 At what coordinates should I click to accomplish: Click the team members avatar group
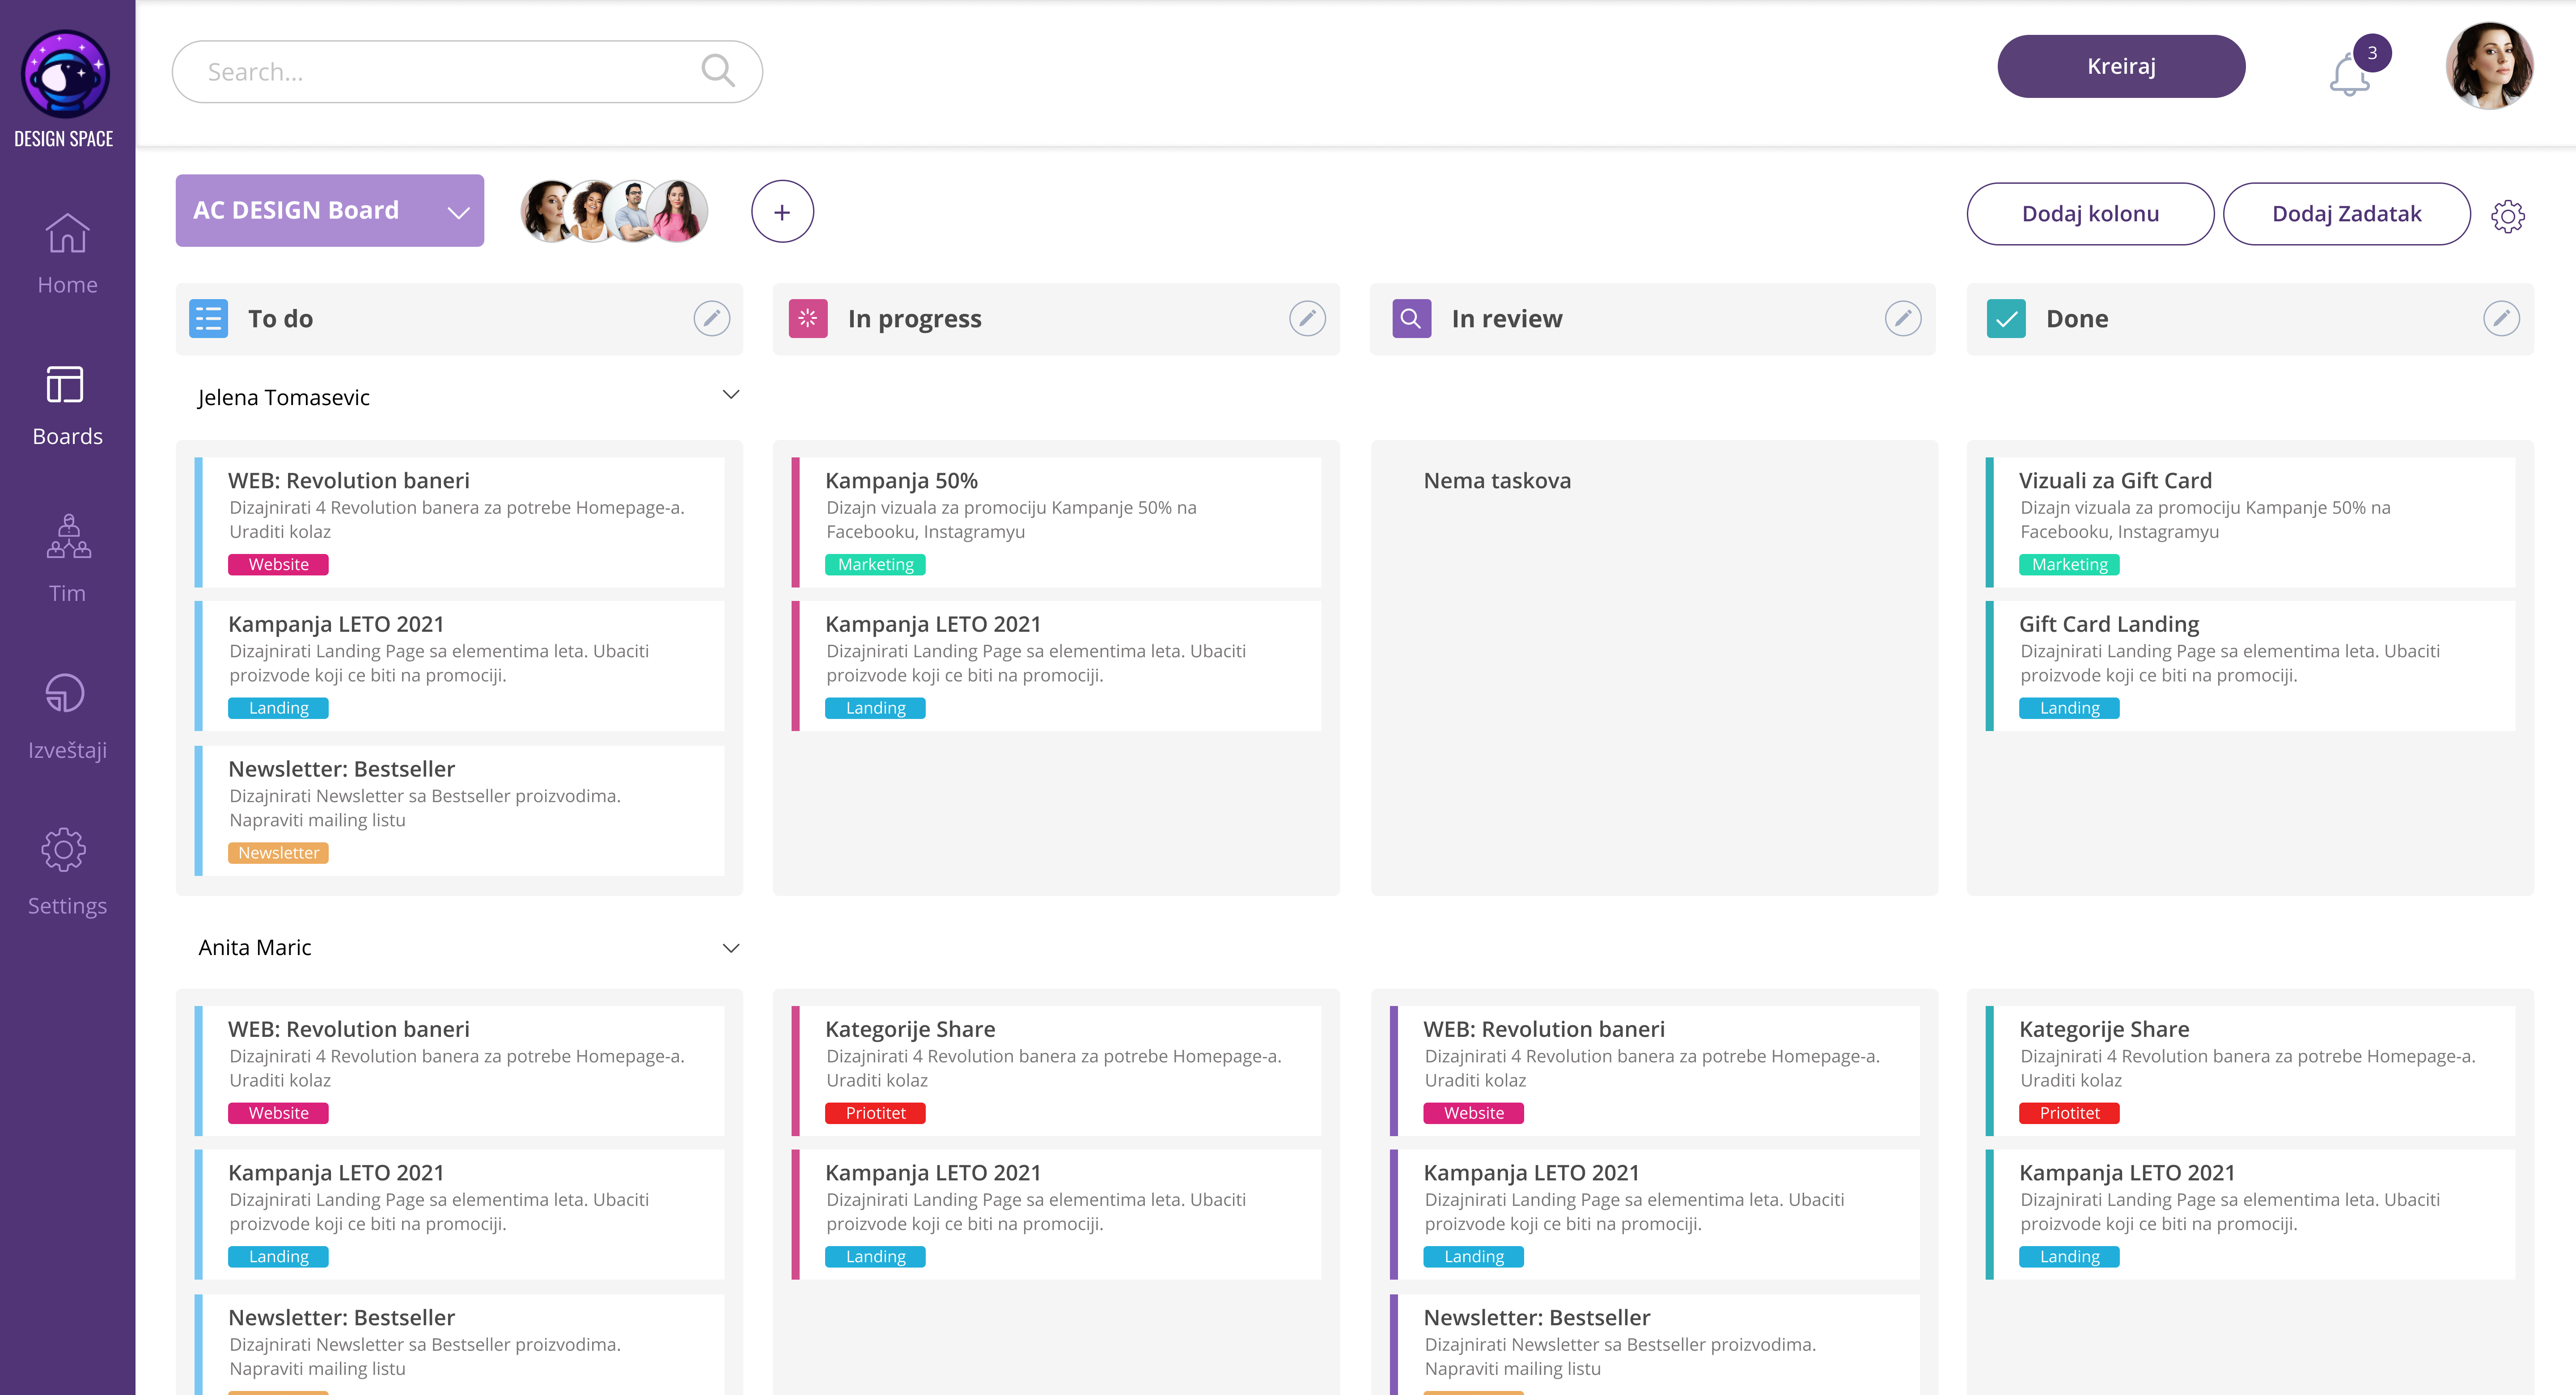[614, 211]
